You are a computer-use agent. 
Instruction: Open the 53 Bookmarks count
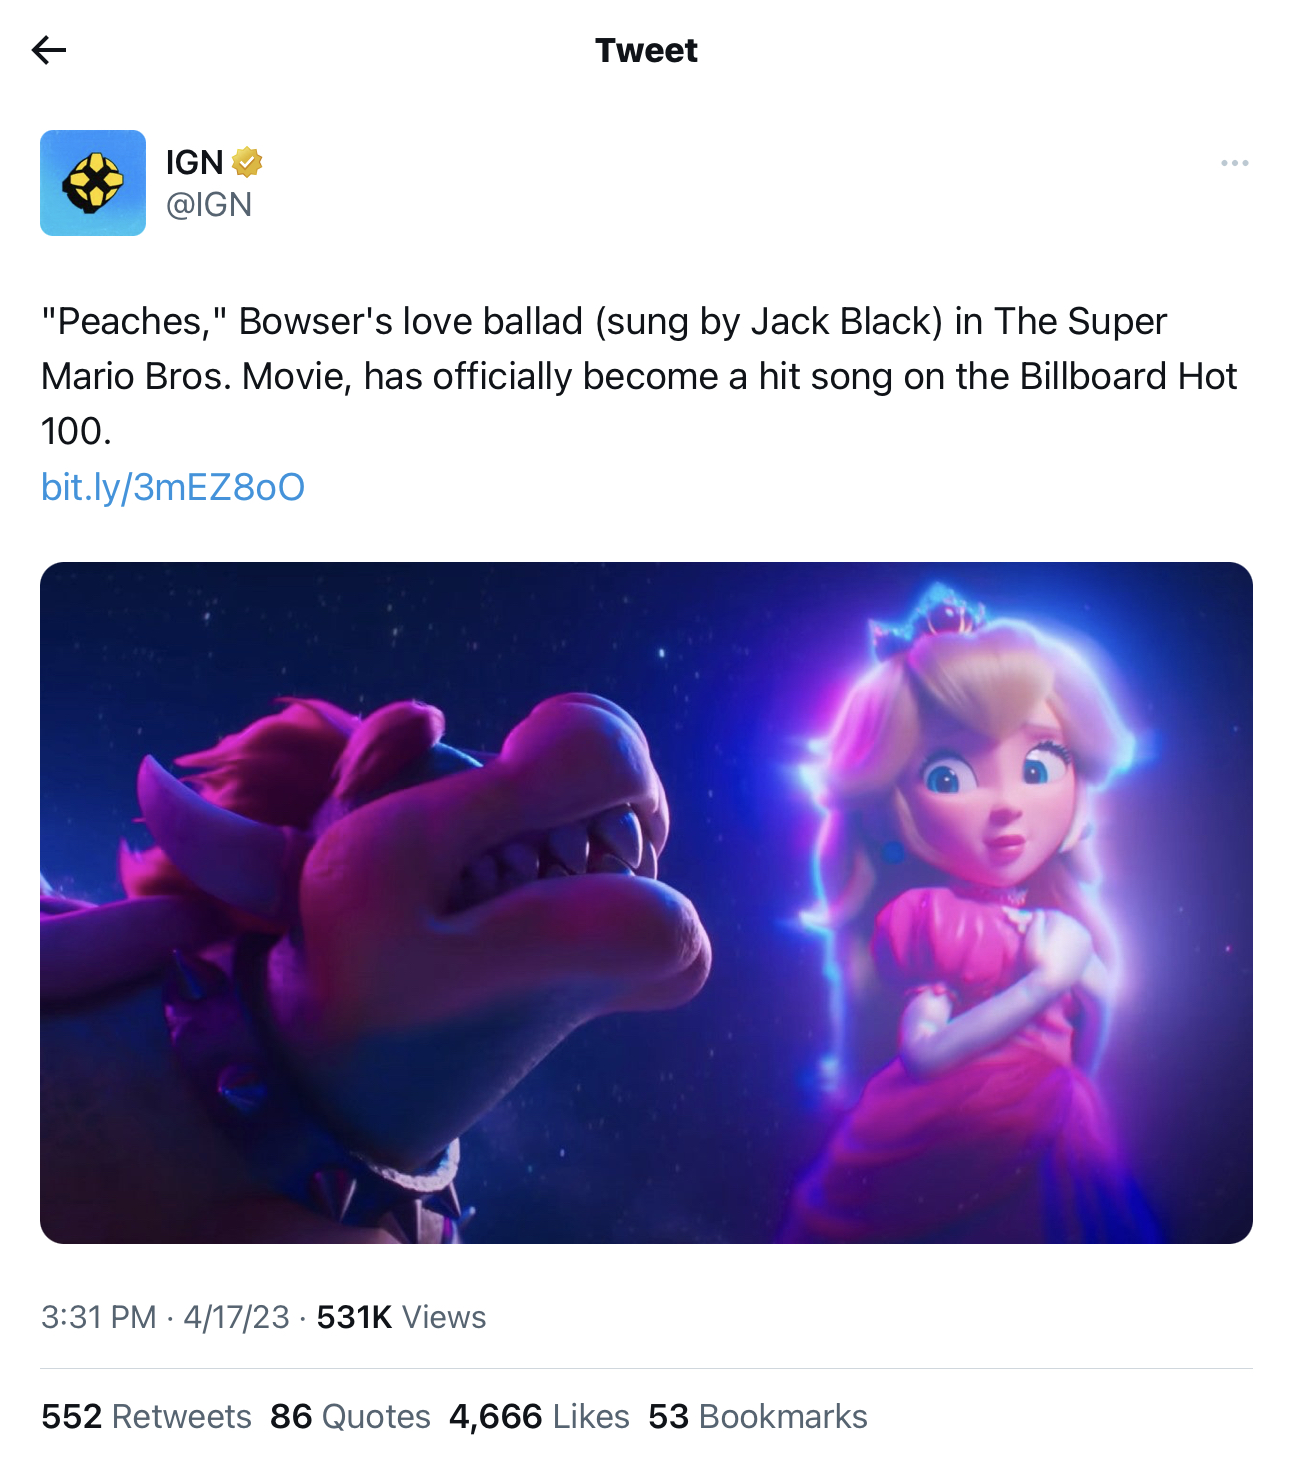(x=758, y=1416)
